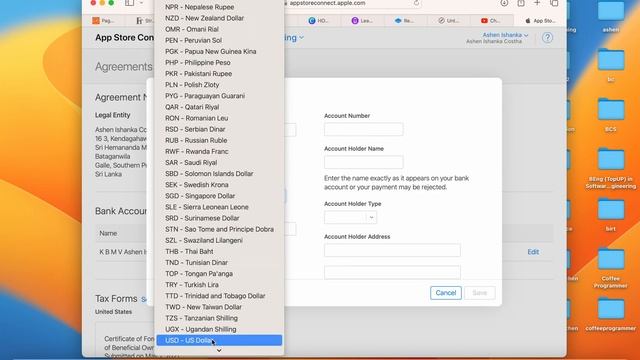
Task: Open Safari share icon
Action: pyautogui.click(x=521, y=3)
